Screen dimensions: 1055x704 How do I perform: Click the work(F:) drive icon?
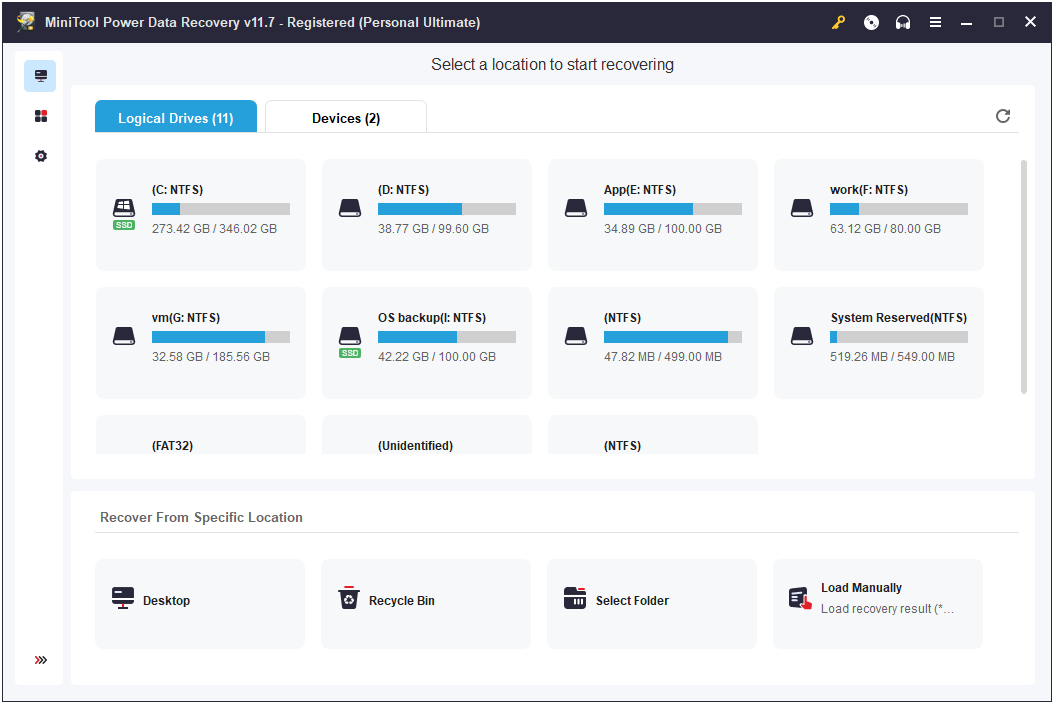click(802, 208)
